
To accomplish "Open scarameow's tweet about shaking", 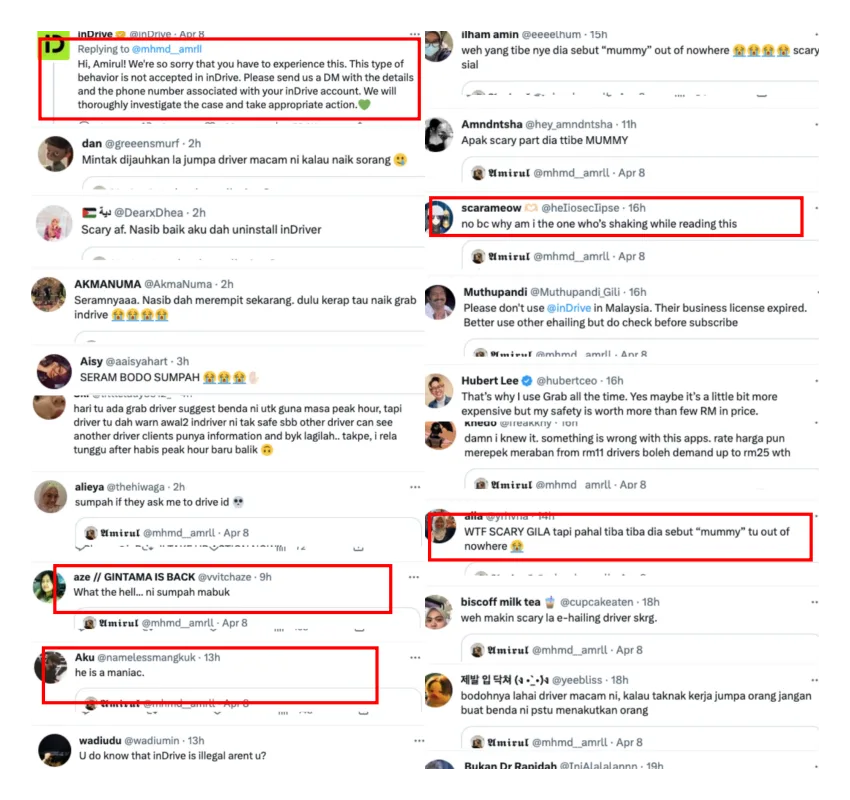I will [599, 224].
